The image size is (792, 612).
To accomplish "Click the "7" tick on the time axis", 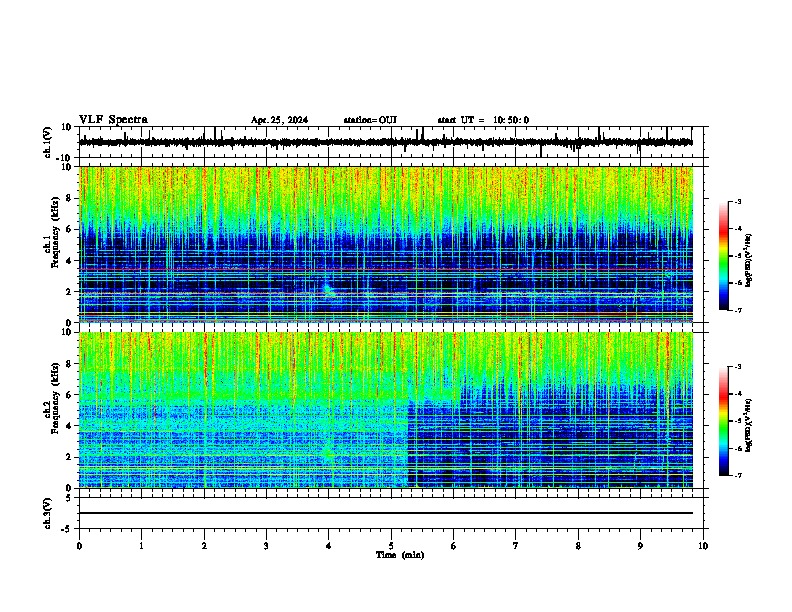I will [x=516, y=546].
